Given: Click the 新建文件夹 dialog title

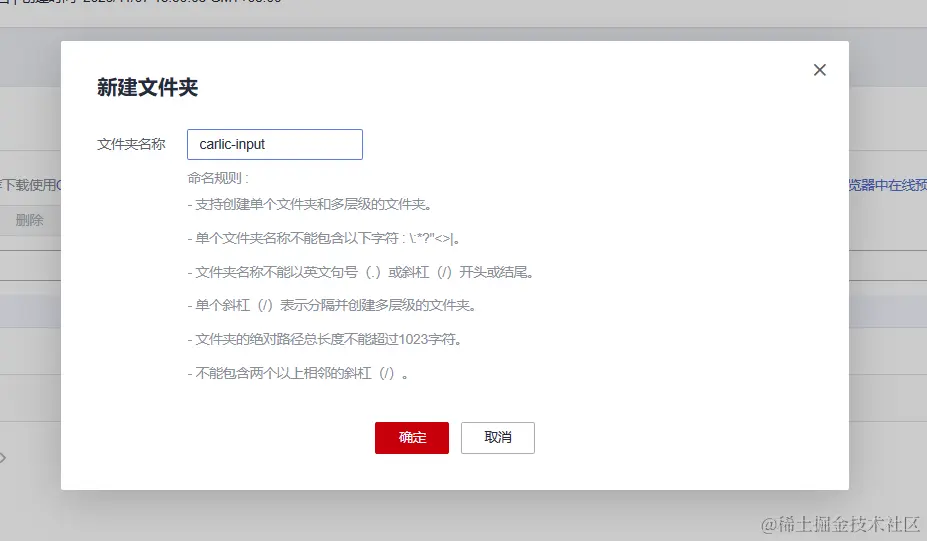Looking at the screenshot, I should (148, 88).
